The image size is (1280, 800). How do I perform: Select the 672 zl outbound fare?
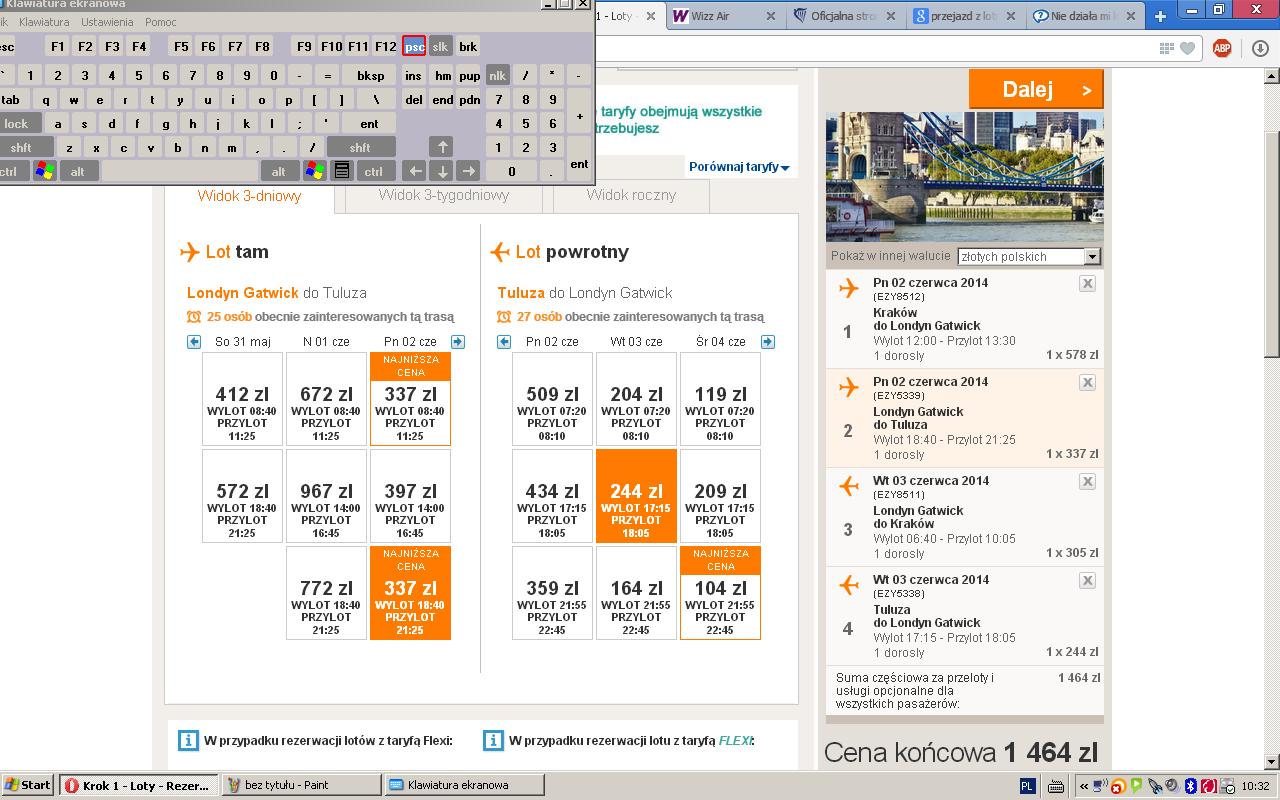pyautogui.click(x=326, y=399)
